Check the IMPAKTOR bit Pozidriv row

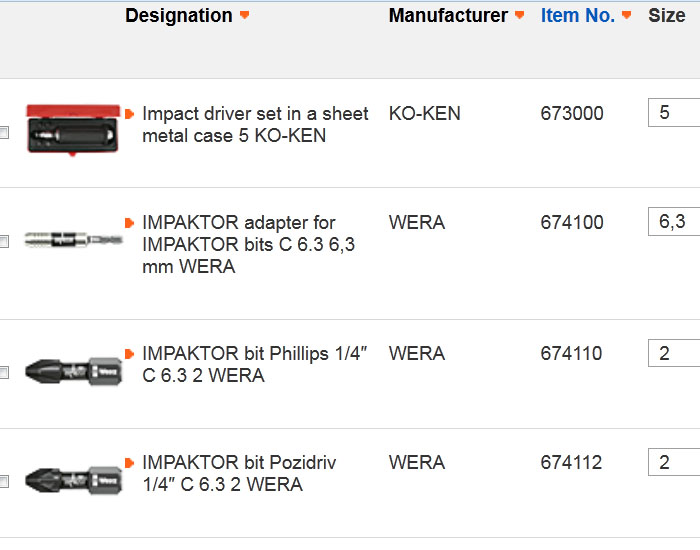[x=4, y=481]
